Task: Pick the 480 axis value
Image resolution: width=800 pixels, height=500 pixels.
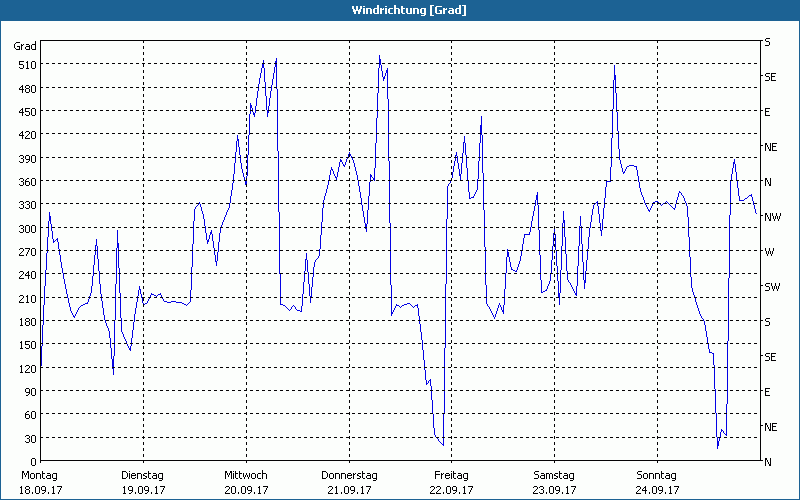Action: pos(28,89)
